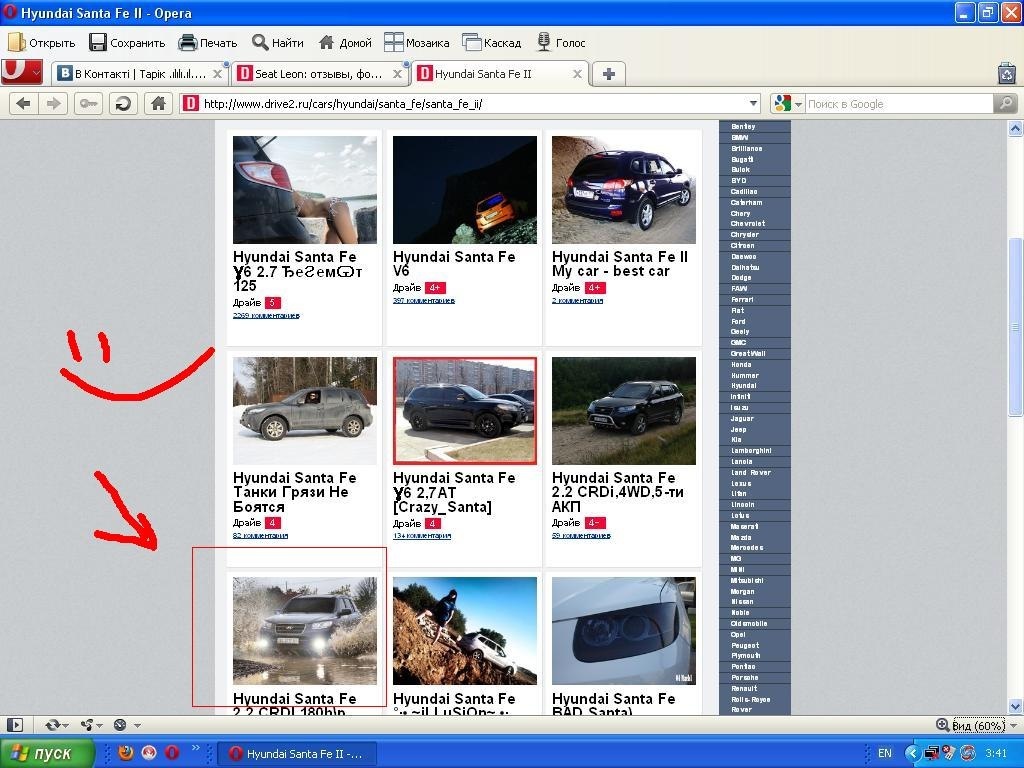The width and height of the screenshot is (1024, 768).
Task: Expand the Opera Turbo dropdown arrow in the status bar
Action: (137, 726)
